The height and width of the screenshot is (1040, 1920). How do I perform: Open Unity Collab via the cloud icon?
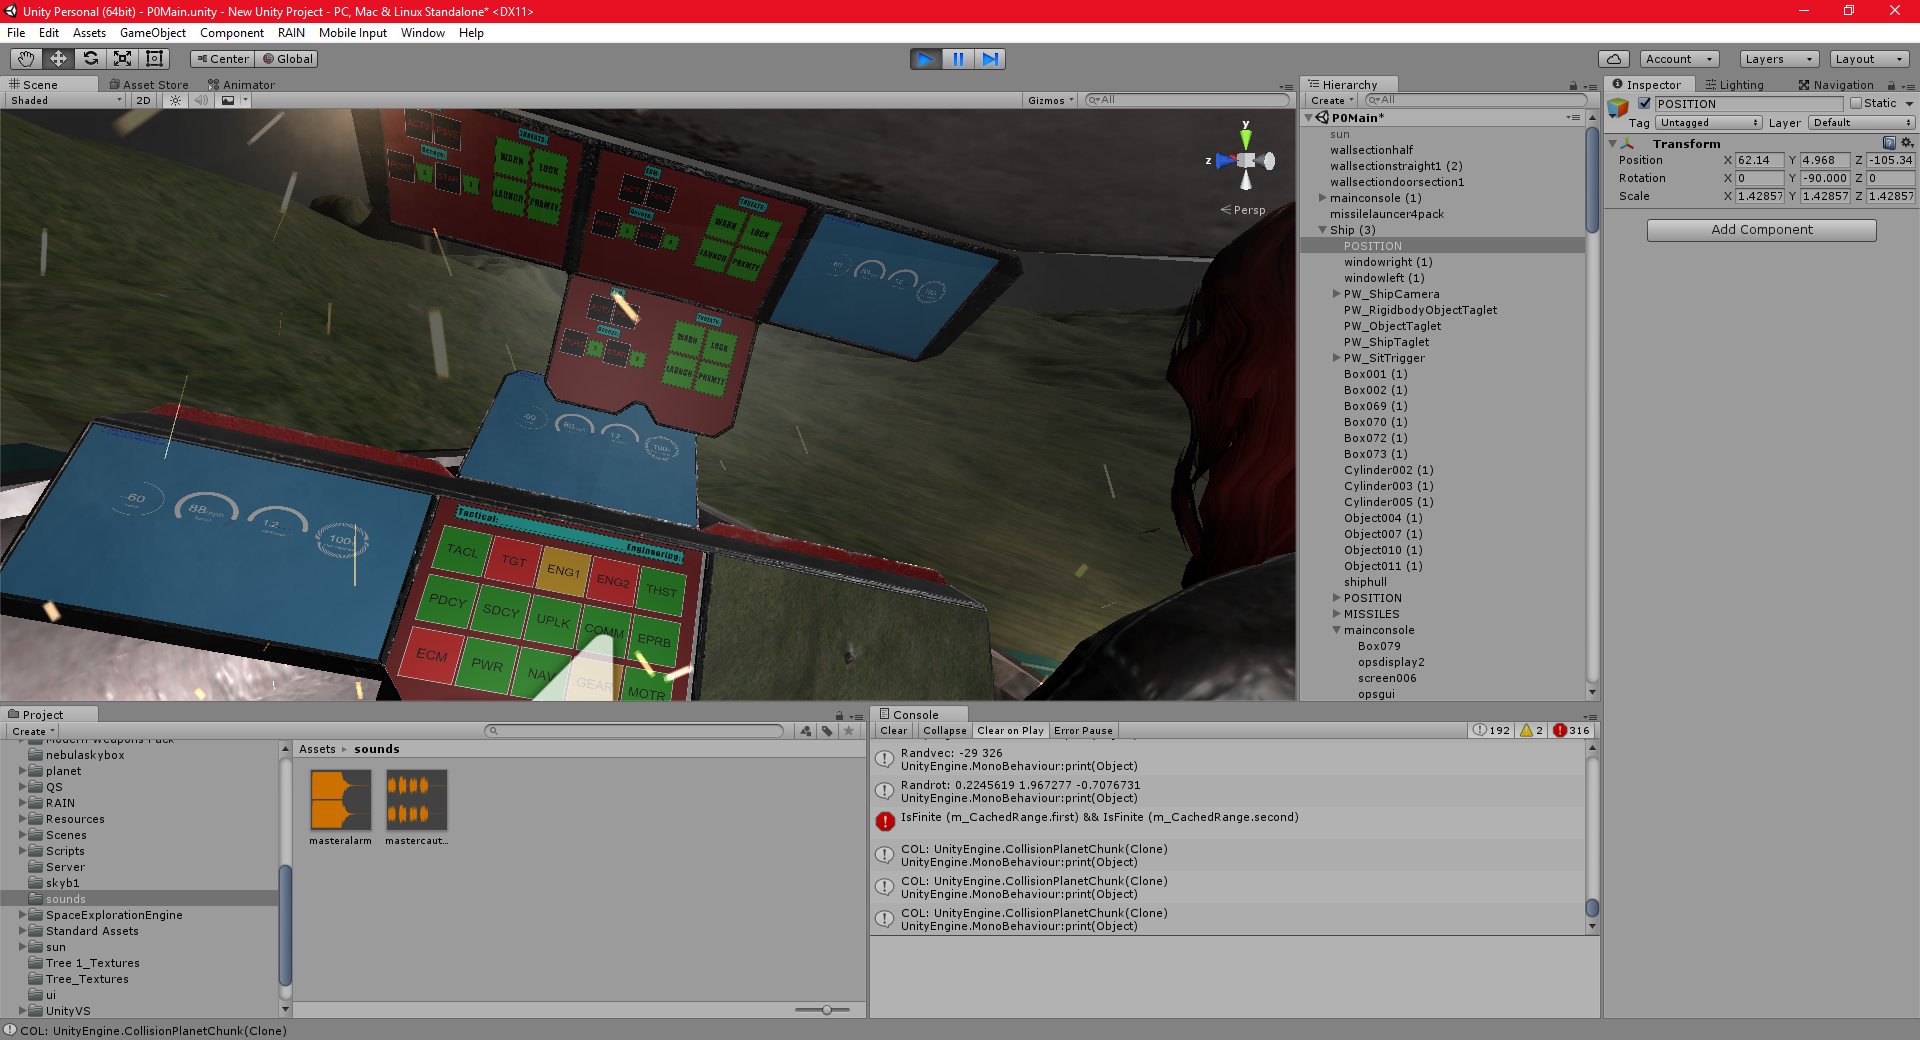pos(1615,59)
